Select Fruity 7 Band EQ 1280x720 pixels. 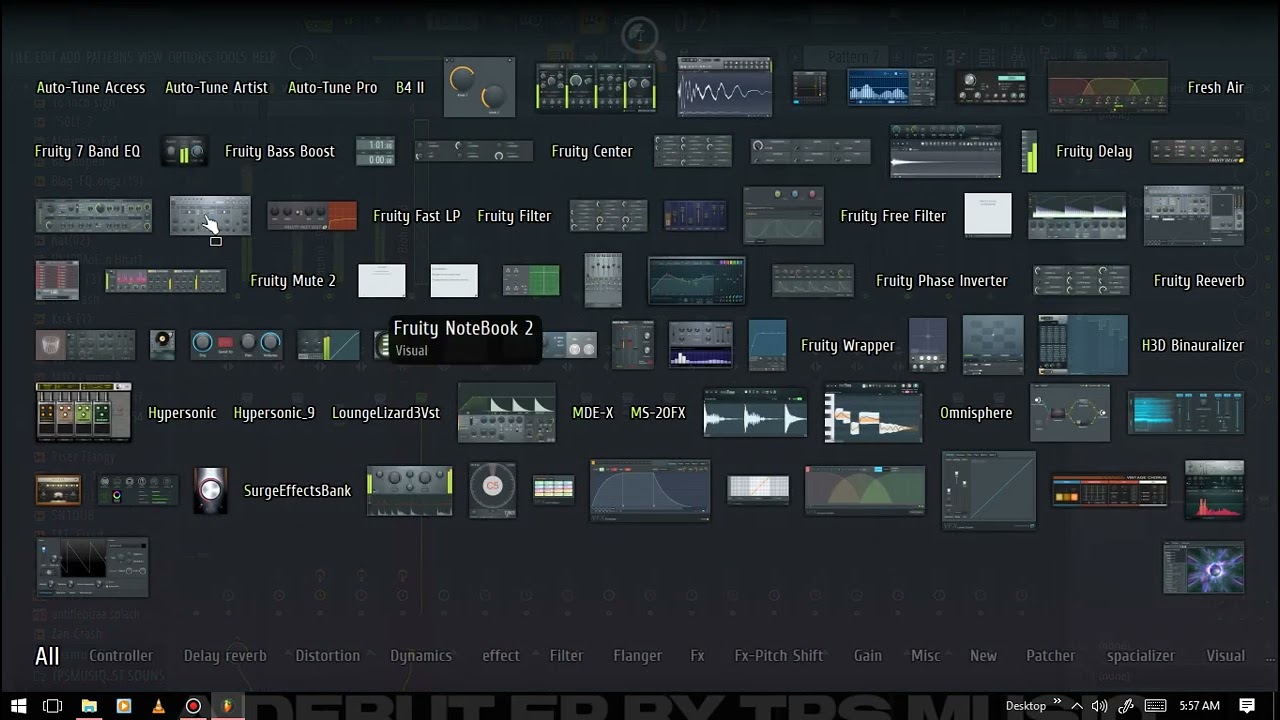click(88, 152)
